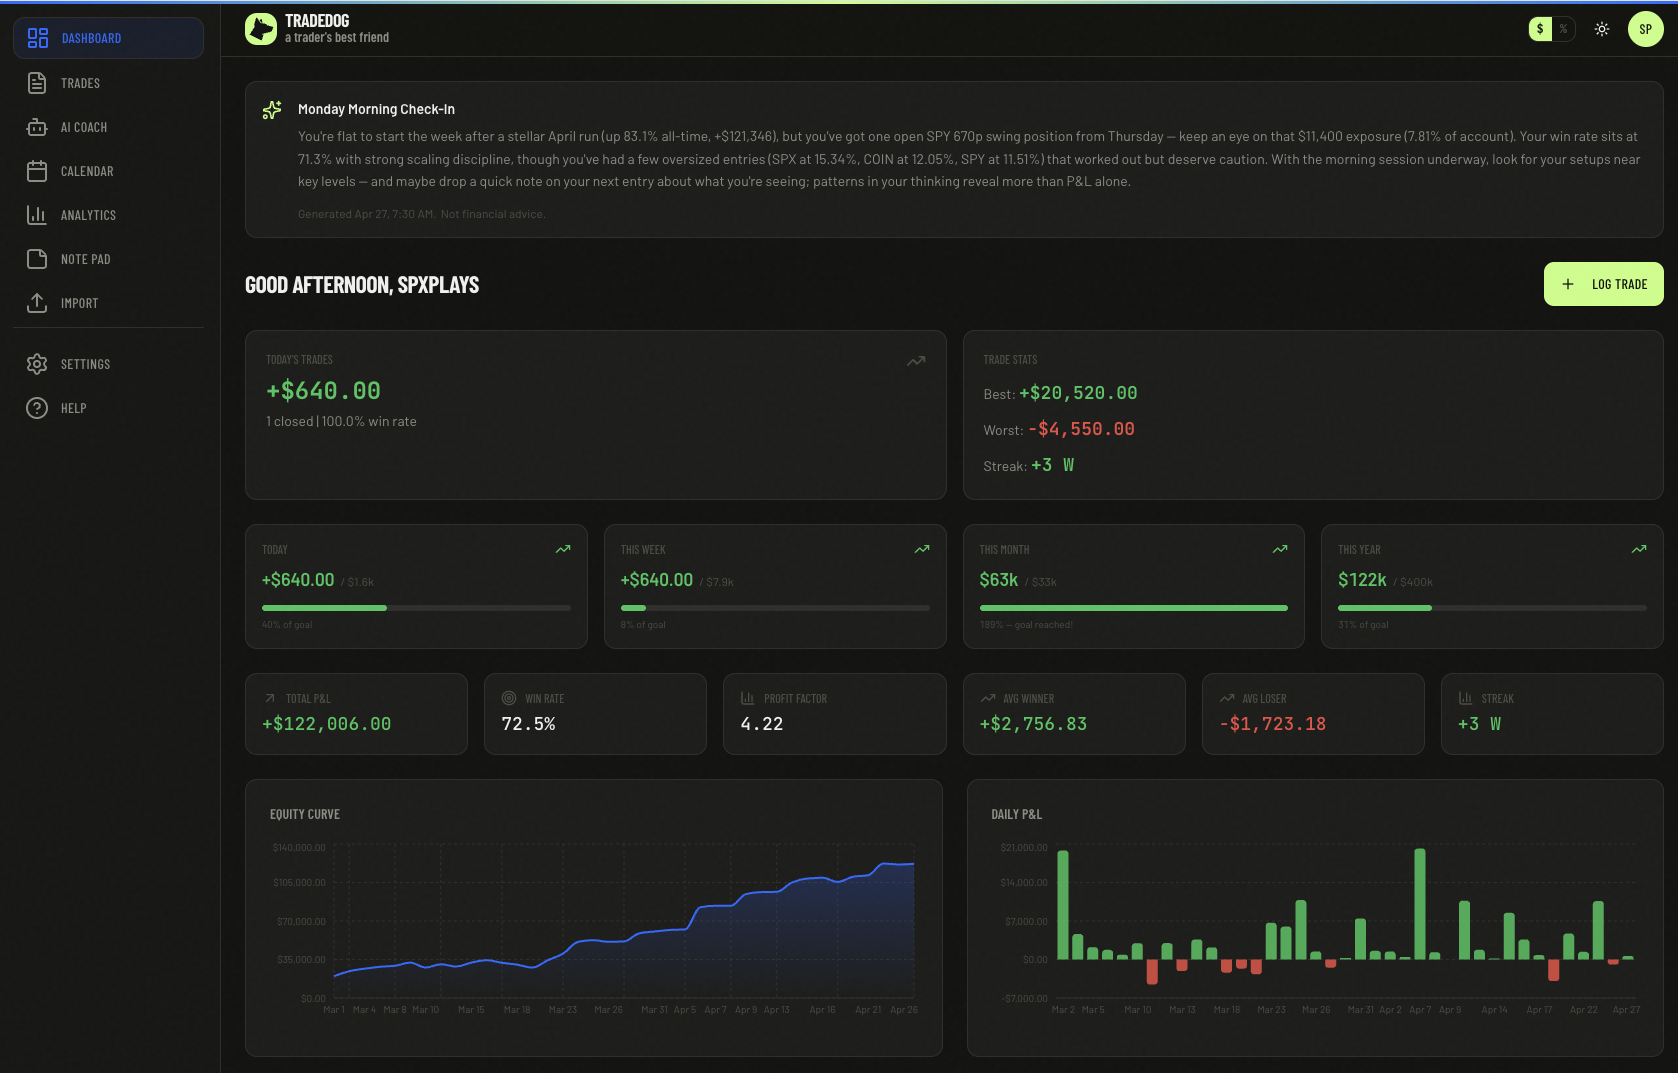Click the sparkle icon on Monday Check-In
This screenshot has height=1073, width=1678.
(272, 110)
